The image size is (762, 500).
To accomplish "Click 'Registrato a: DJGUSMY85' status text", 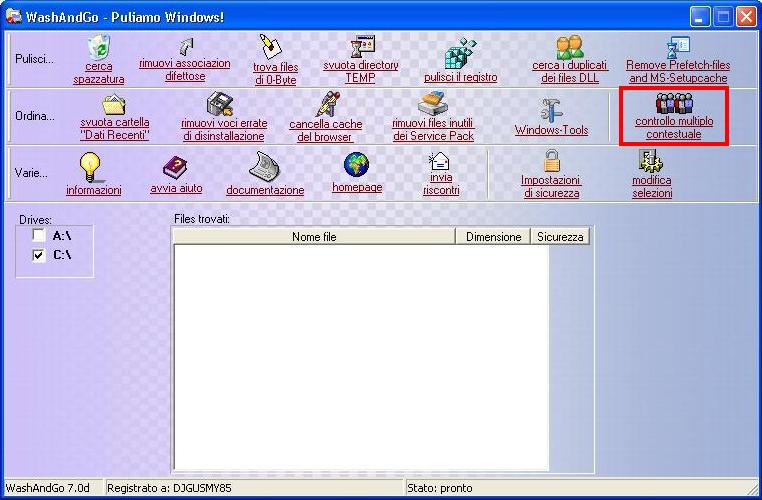I will (x=169, y=488).
